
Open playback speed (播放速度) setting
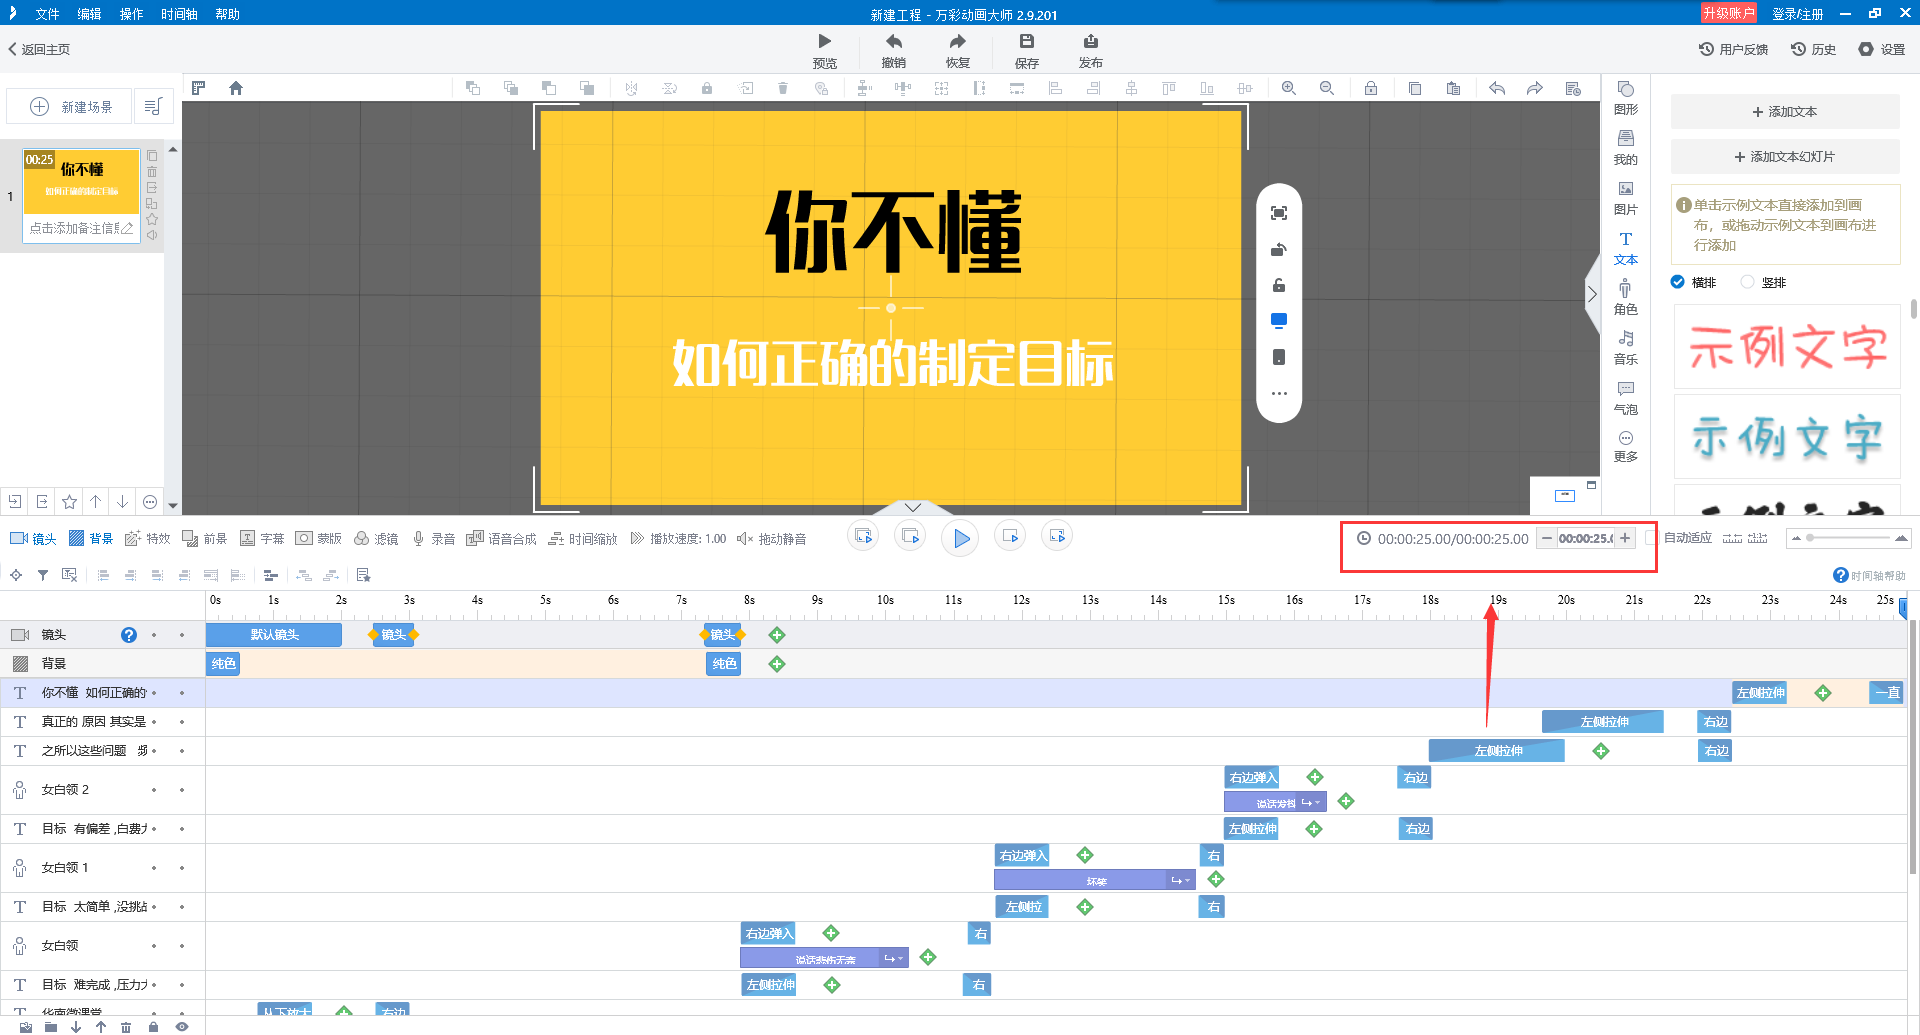click(678, 539)
